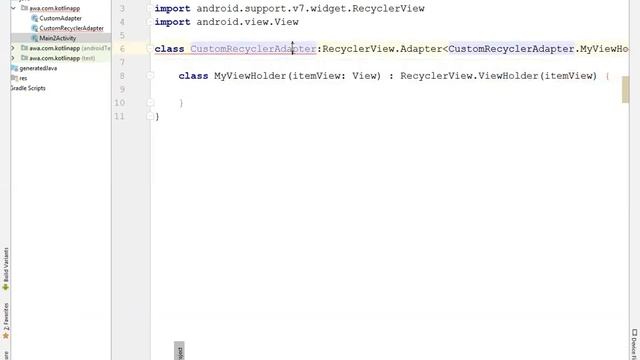This screenshot has width=640, height=360.
Task: Click android.support.v7.widget.RecyclerView import path
Action: (311, 9)
